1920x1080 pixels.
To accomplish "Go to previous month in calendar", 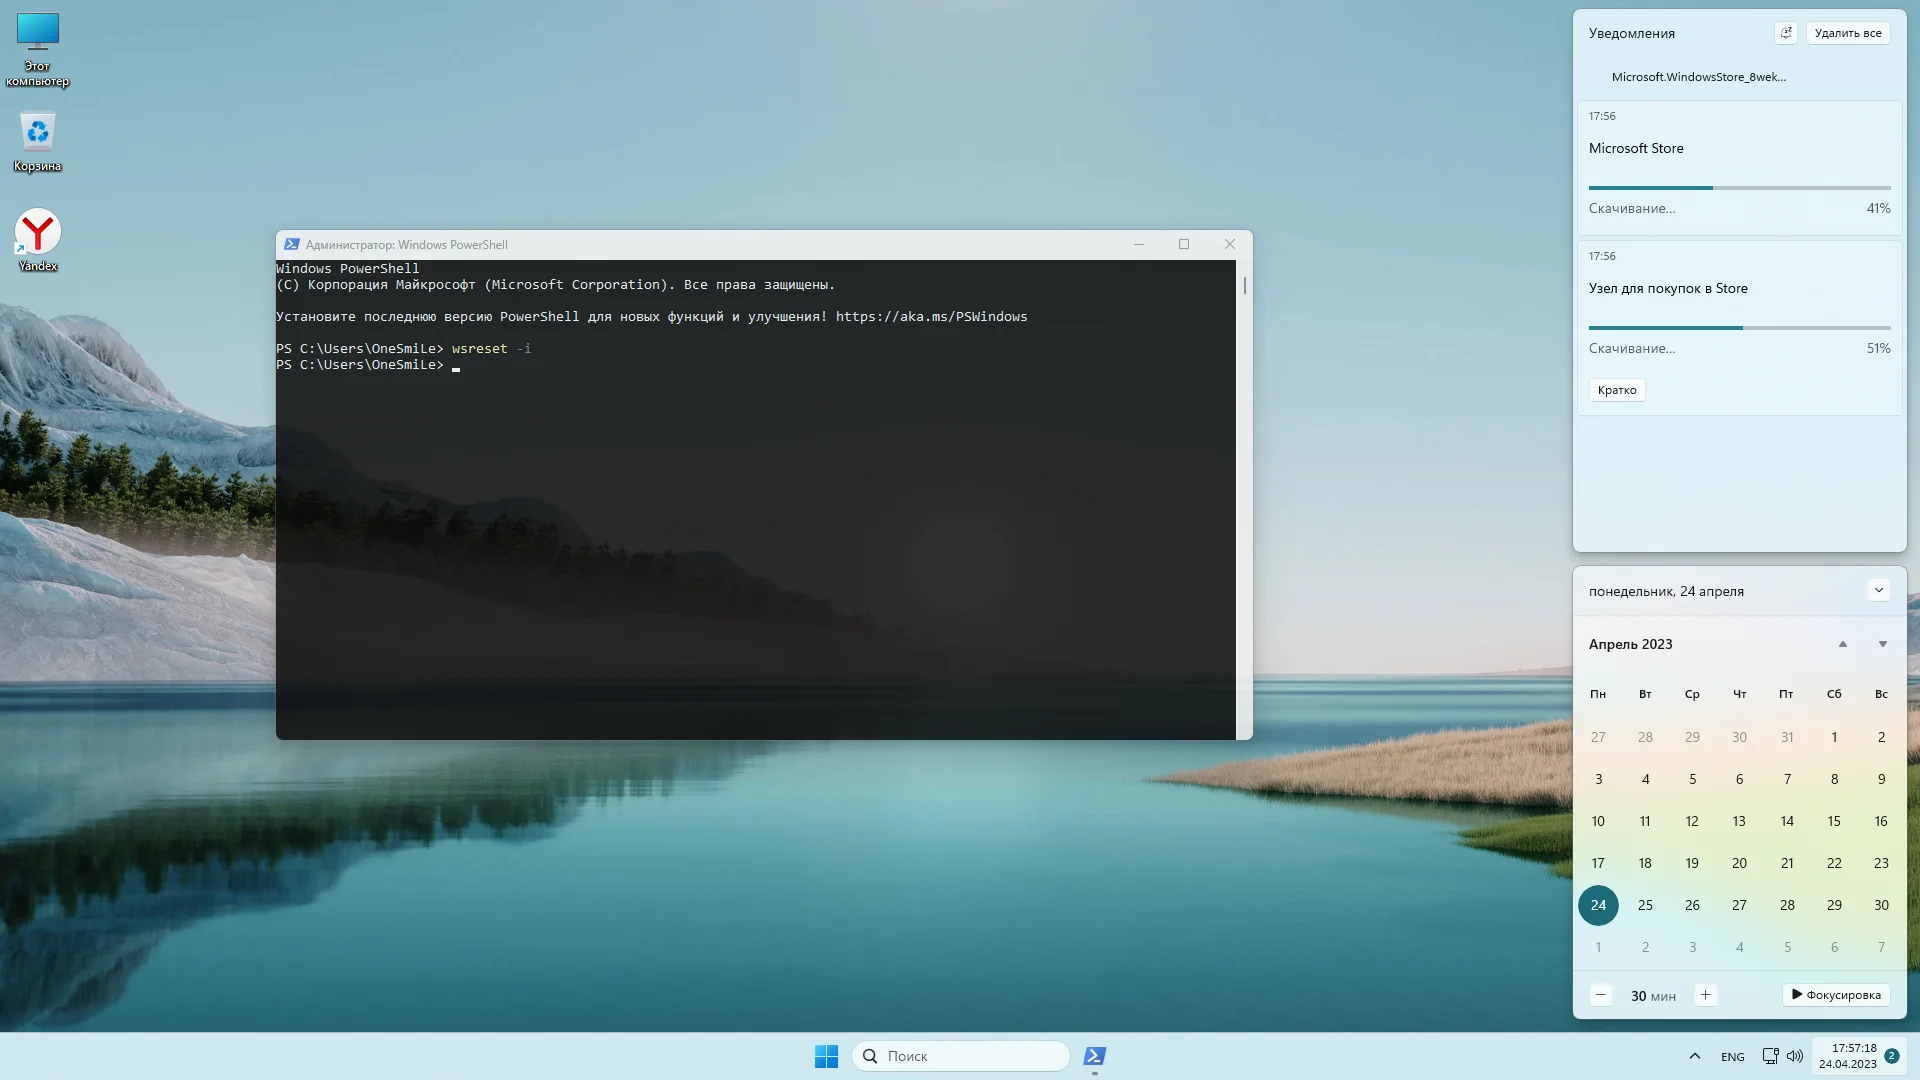I will coord(1842,644).
